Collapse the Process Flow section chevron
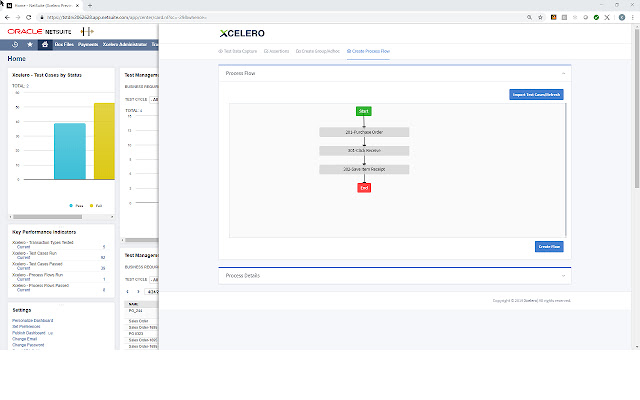 pyautogui.click(x=563, y=73)
